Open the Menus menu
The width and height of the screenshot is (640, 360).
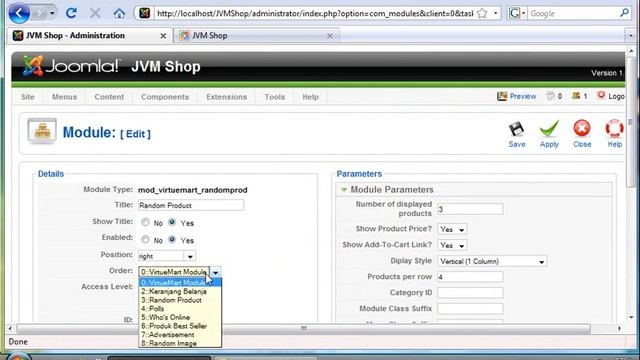[x=64, y=97]
